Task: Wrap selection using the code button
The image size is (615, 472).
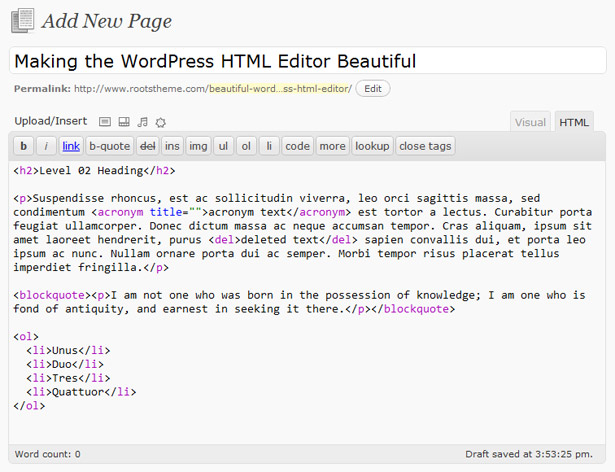Action: pos(297,146)
